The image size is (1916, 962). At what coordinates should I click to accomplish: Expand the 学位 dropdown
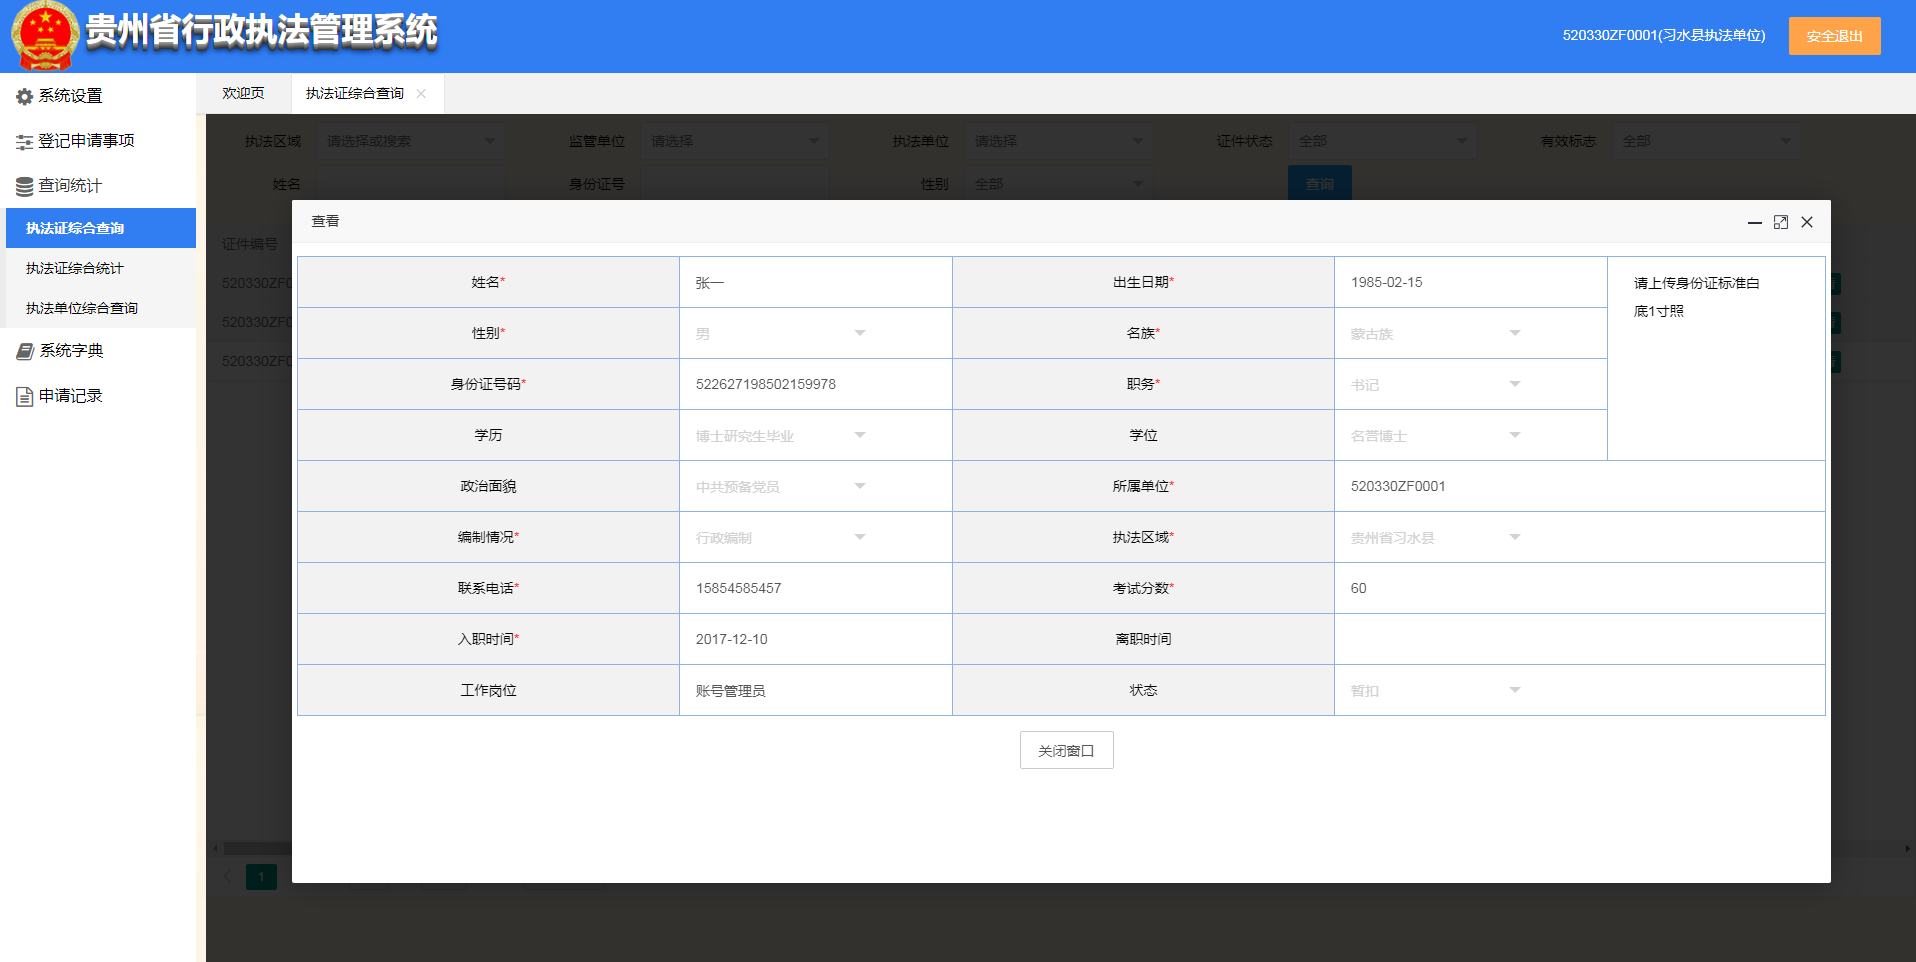pos(1436,435)
